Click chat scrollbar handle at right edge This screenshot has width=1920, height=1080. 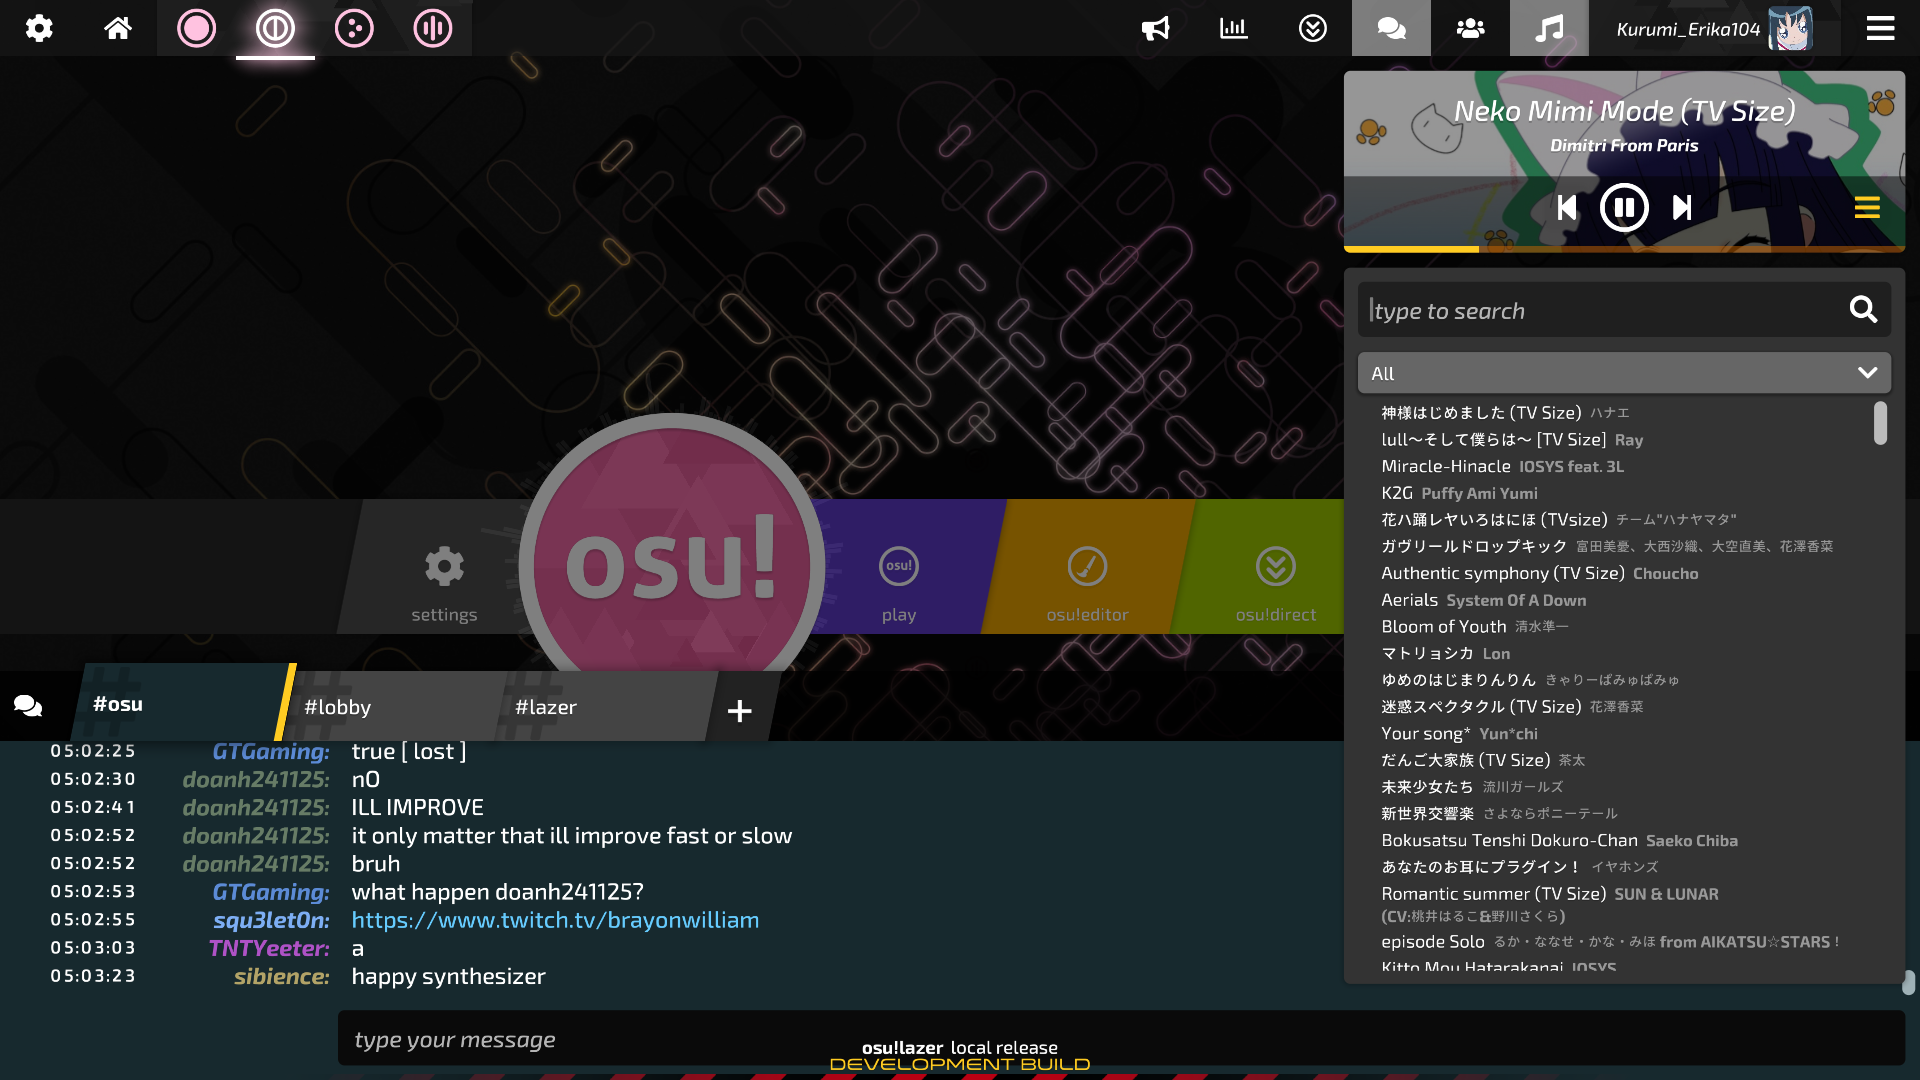click(x=1909, y=982)
